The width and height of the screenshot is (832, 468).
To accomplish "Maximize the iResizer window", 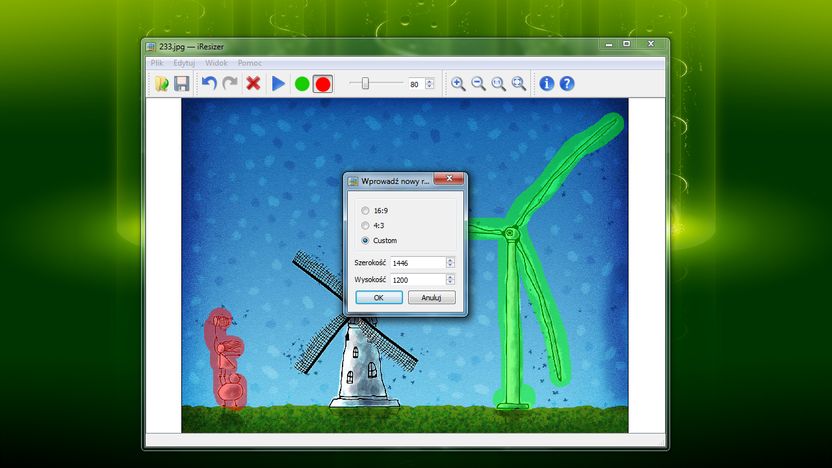I will (627, 44).
